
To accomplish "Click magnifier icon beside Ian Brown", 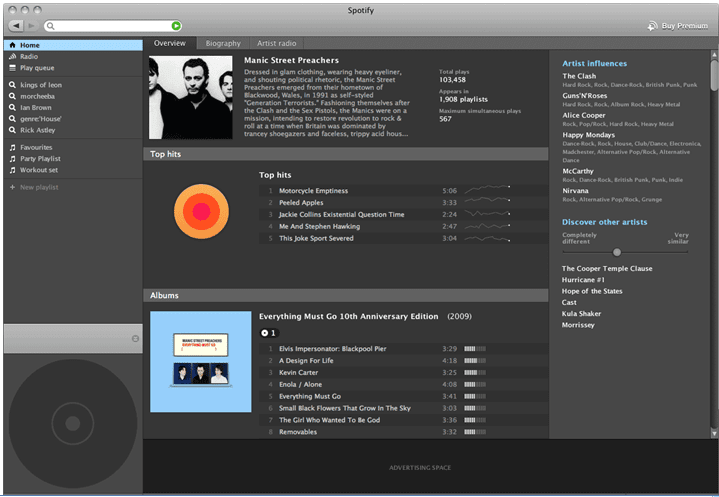I will pyautogui.click(x=12, y=107).
